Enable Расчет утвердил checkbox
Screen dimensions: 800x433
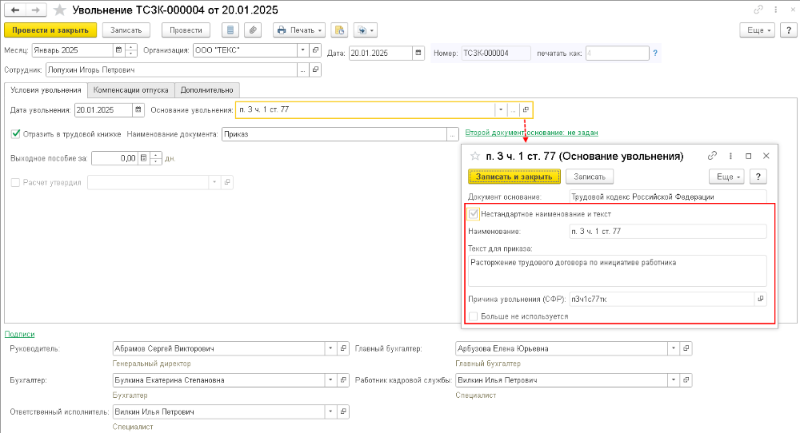click(x=15, y=182)
